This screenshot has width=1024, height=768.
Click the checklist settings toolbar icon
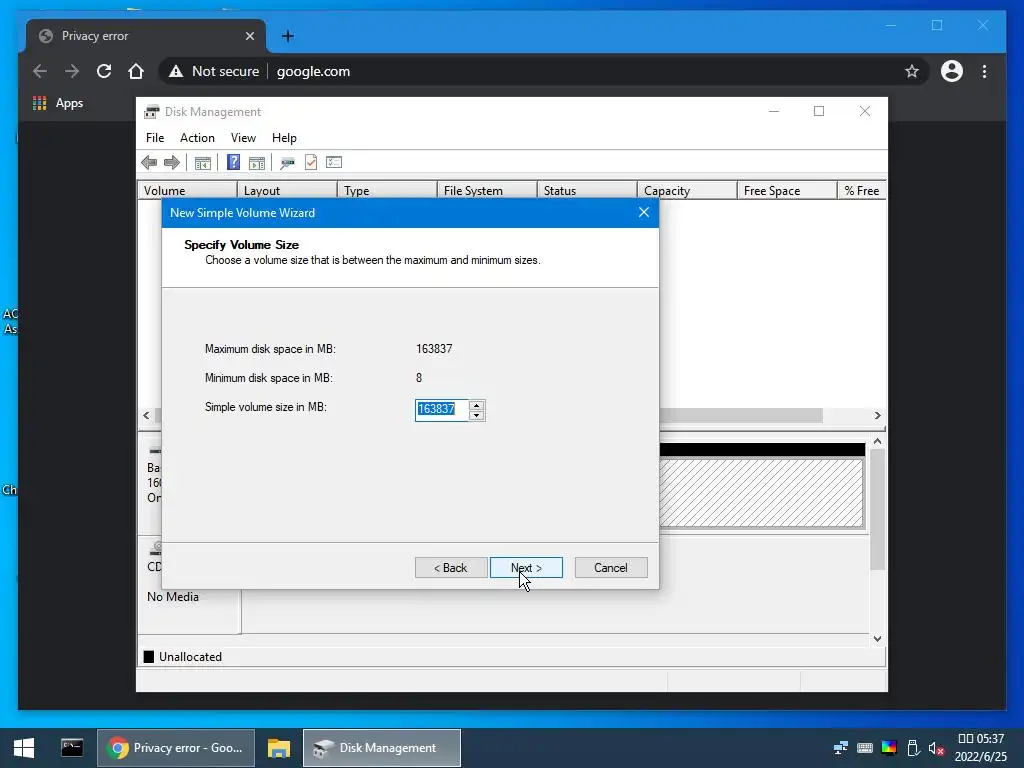pyautogui.click(x=334, y=162)
